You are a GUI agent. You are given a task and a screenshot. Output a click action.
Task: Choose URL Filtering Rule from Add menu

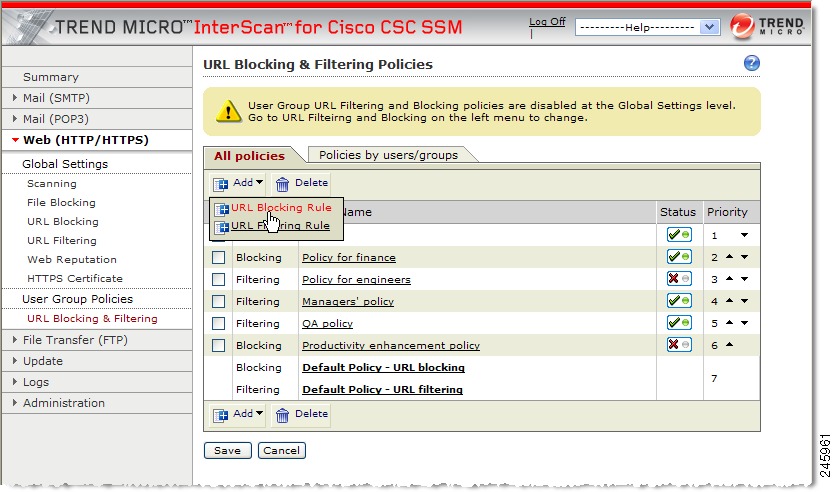[280, 226]
